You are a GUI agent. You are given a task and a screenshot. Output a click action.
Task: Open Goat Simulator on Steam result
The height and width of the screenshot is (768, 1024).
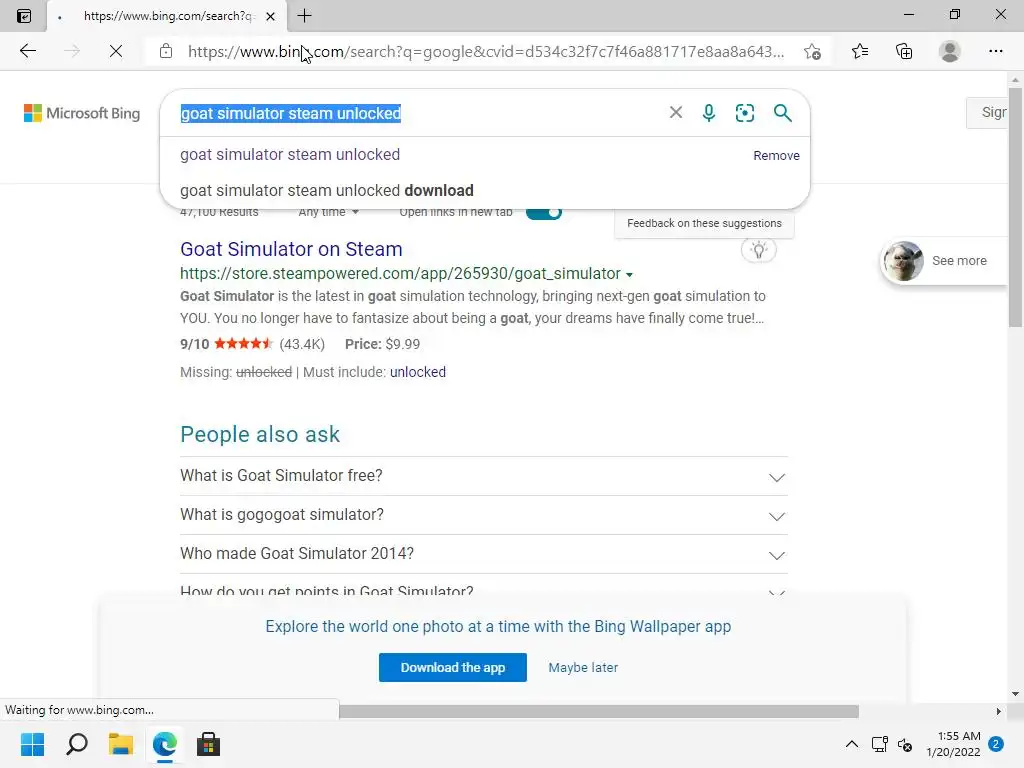pos(291,249)
